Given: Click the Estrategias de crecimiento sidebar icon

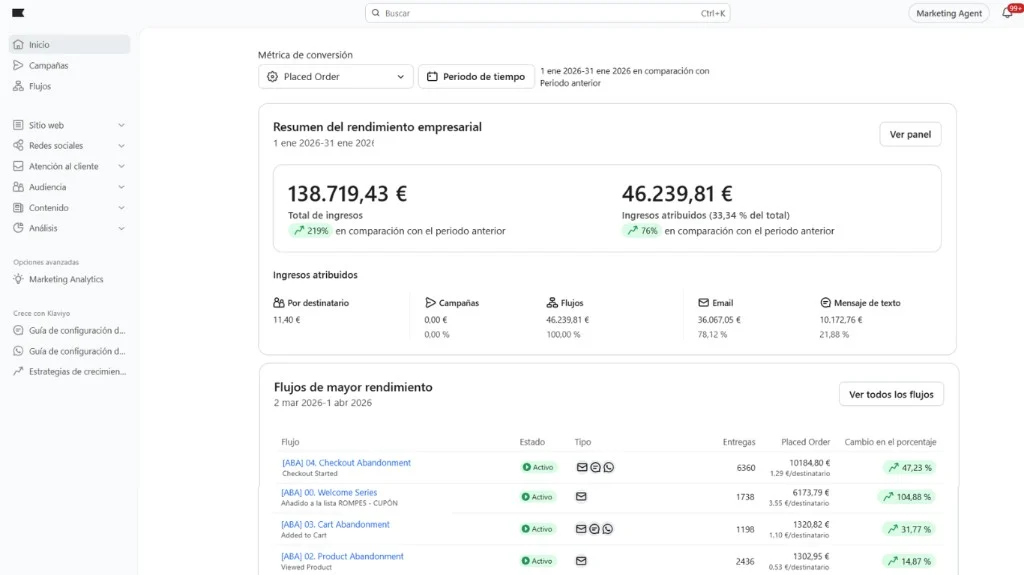Looking at the screenshot, I should [19, 372].
